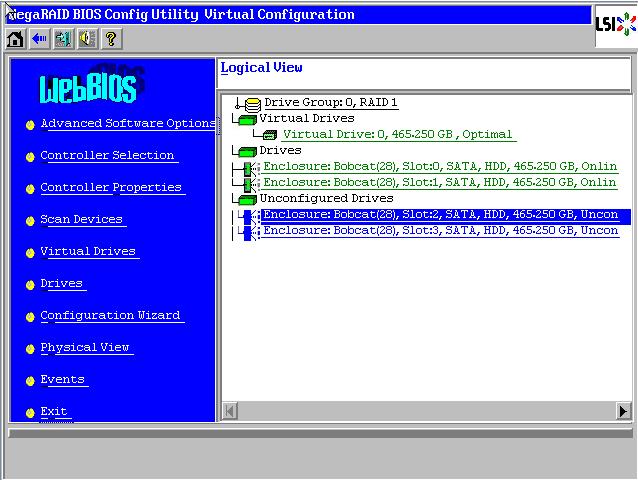This screenshot has height=480, width=638.
Task: Click bullet beside Configuration Wizard
Action: 30,317
